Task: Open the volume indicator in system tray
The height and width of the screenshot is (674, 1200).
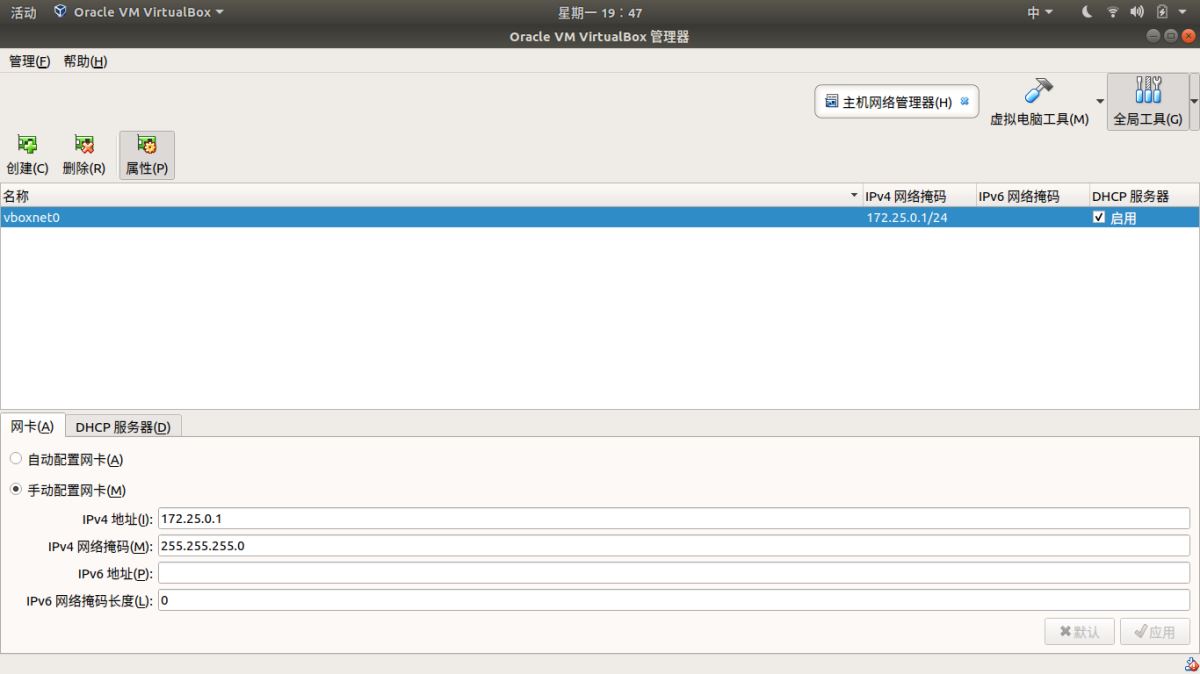Action: tap(1136, 12)
